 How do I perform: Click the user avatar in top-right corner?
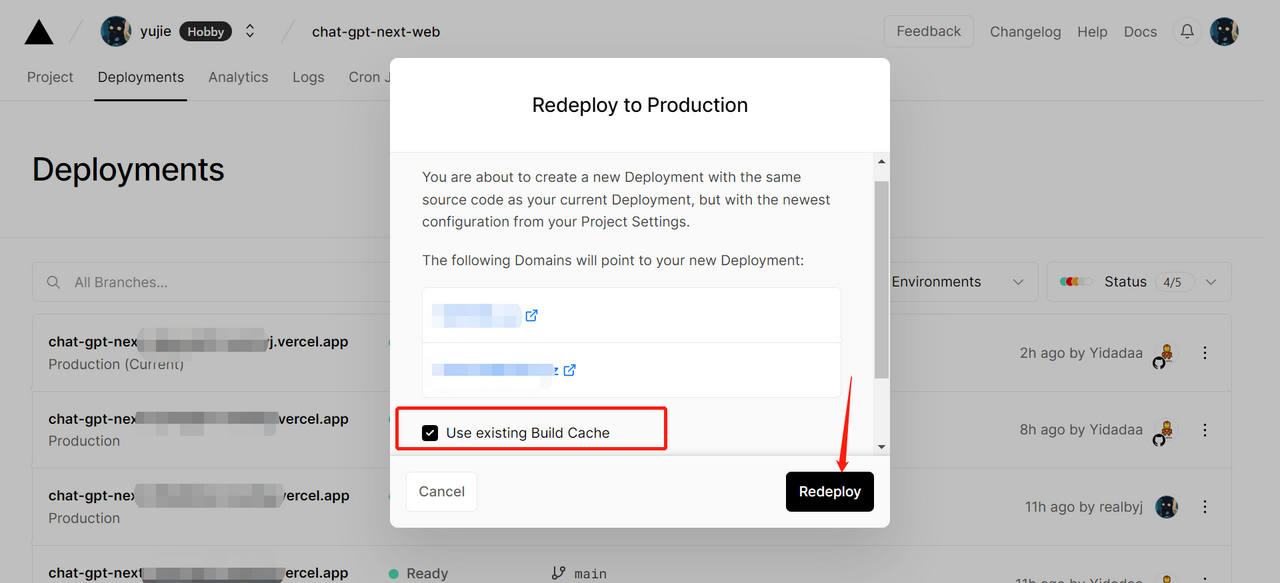click(1224, 32)
